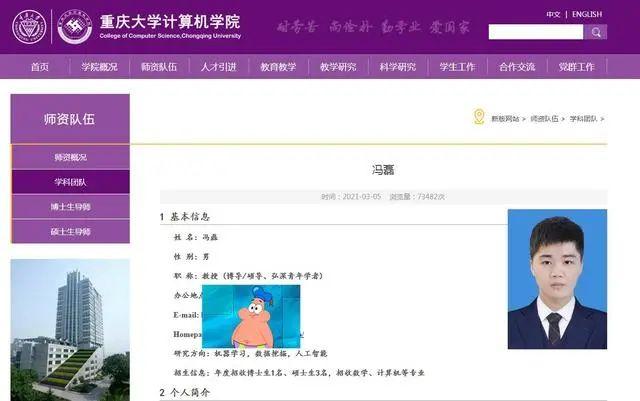The image size is (640, 401).
Task: Select 学科团队 in the sidebar
Action: click(x=71, y=182)
